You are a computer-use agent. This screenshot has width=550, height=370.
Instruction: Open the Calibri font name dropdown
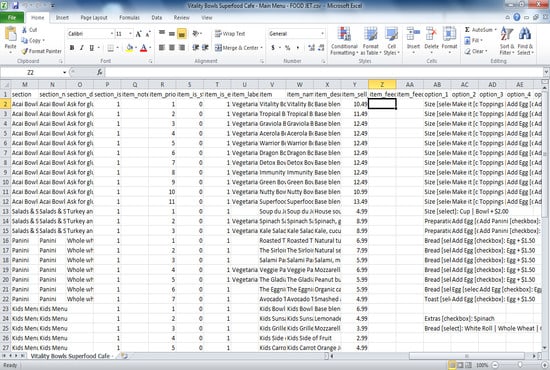tap(112, 34)
